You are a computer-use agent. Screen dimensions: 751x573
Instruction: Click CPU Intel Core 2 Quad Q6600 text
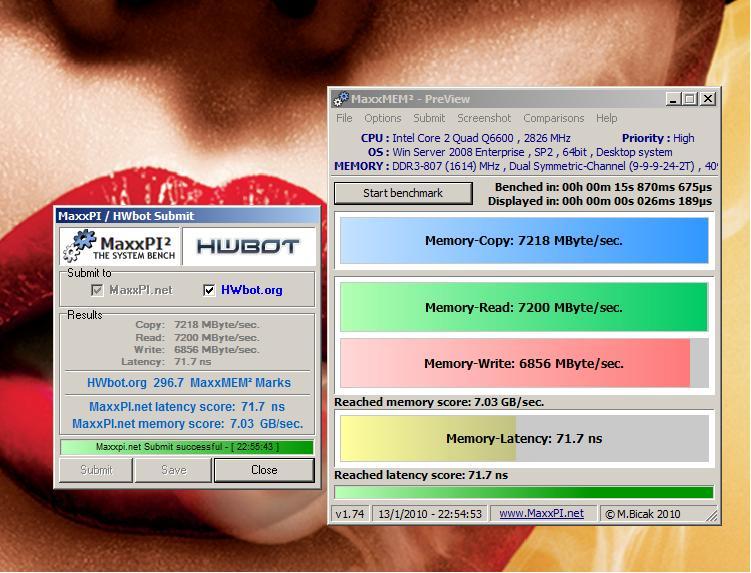(x=466, y=138)
